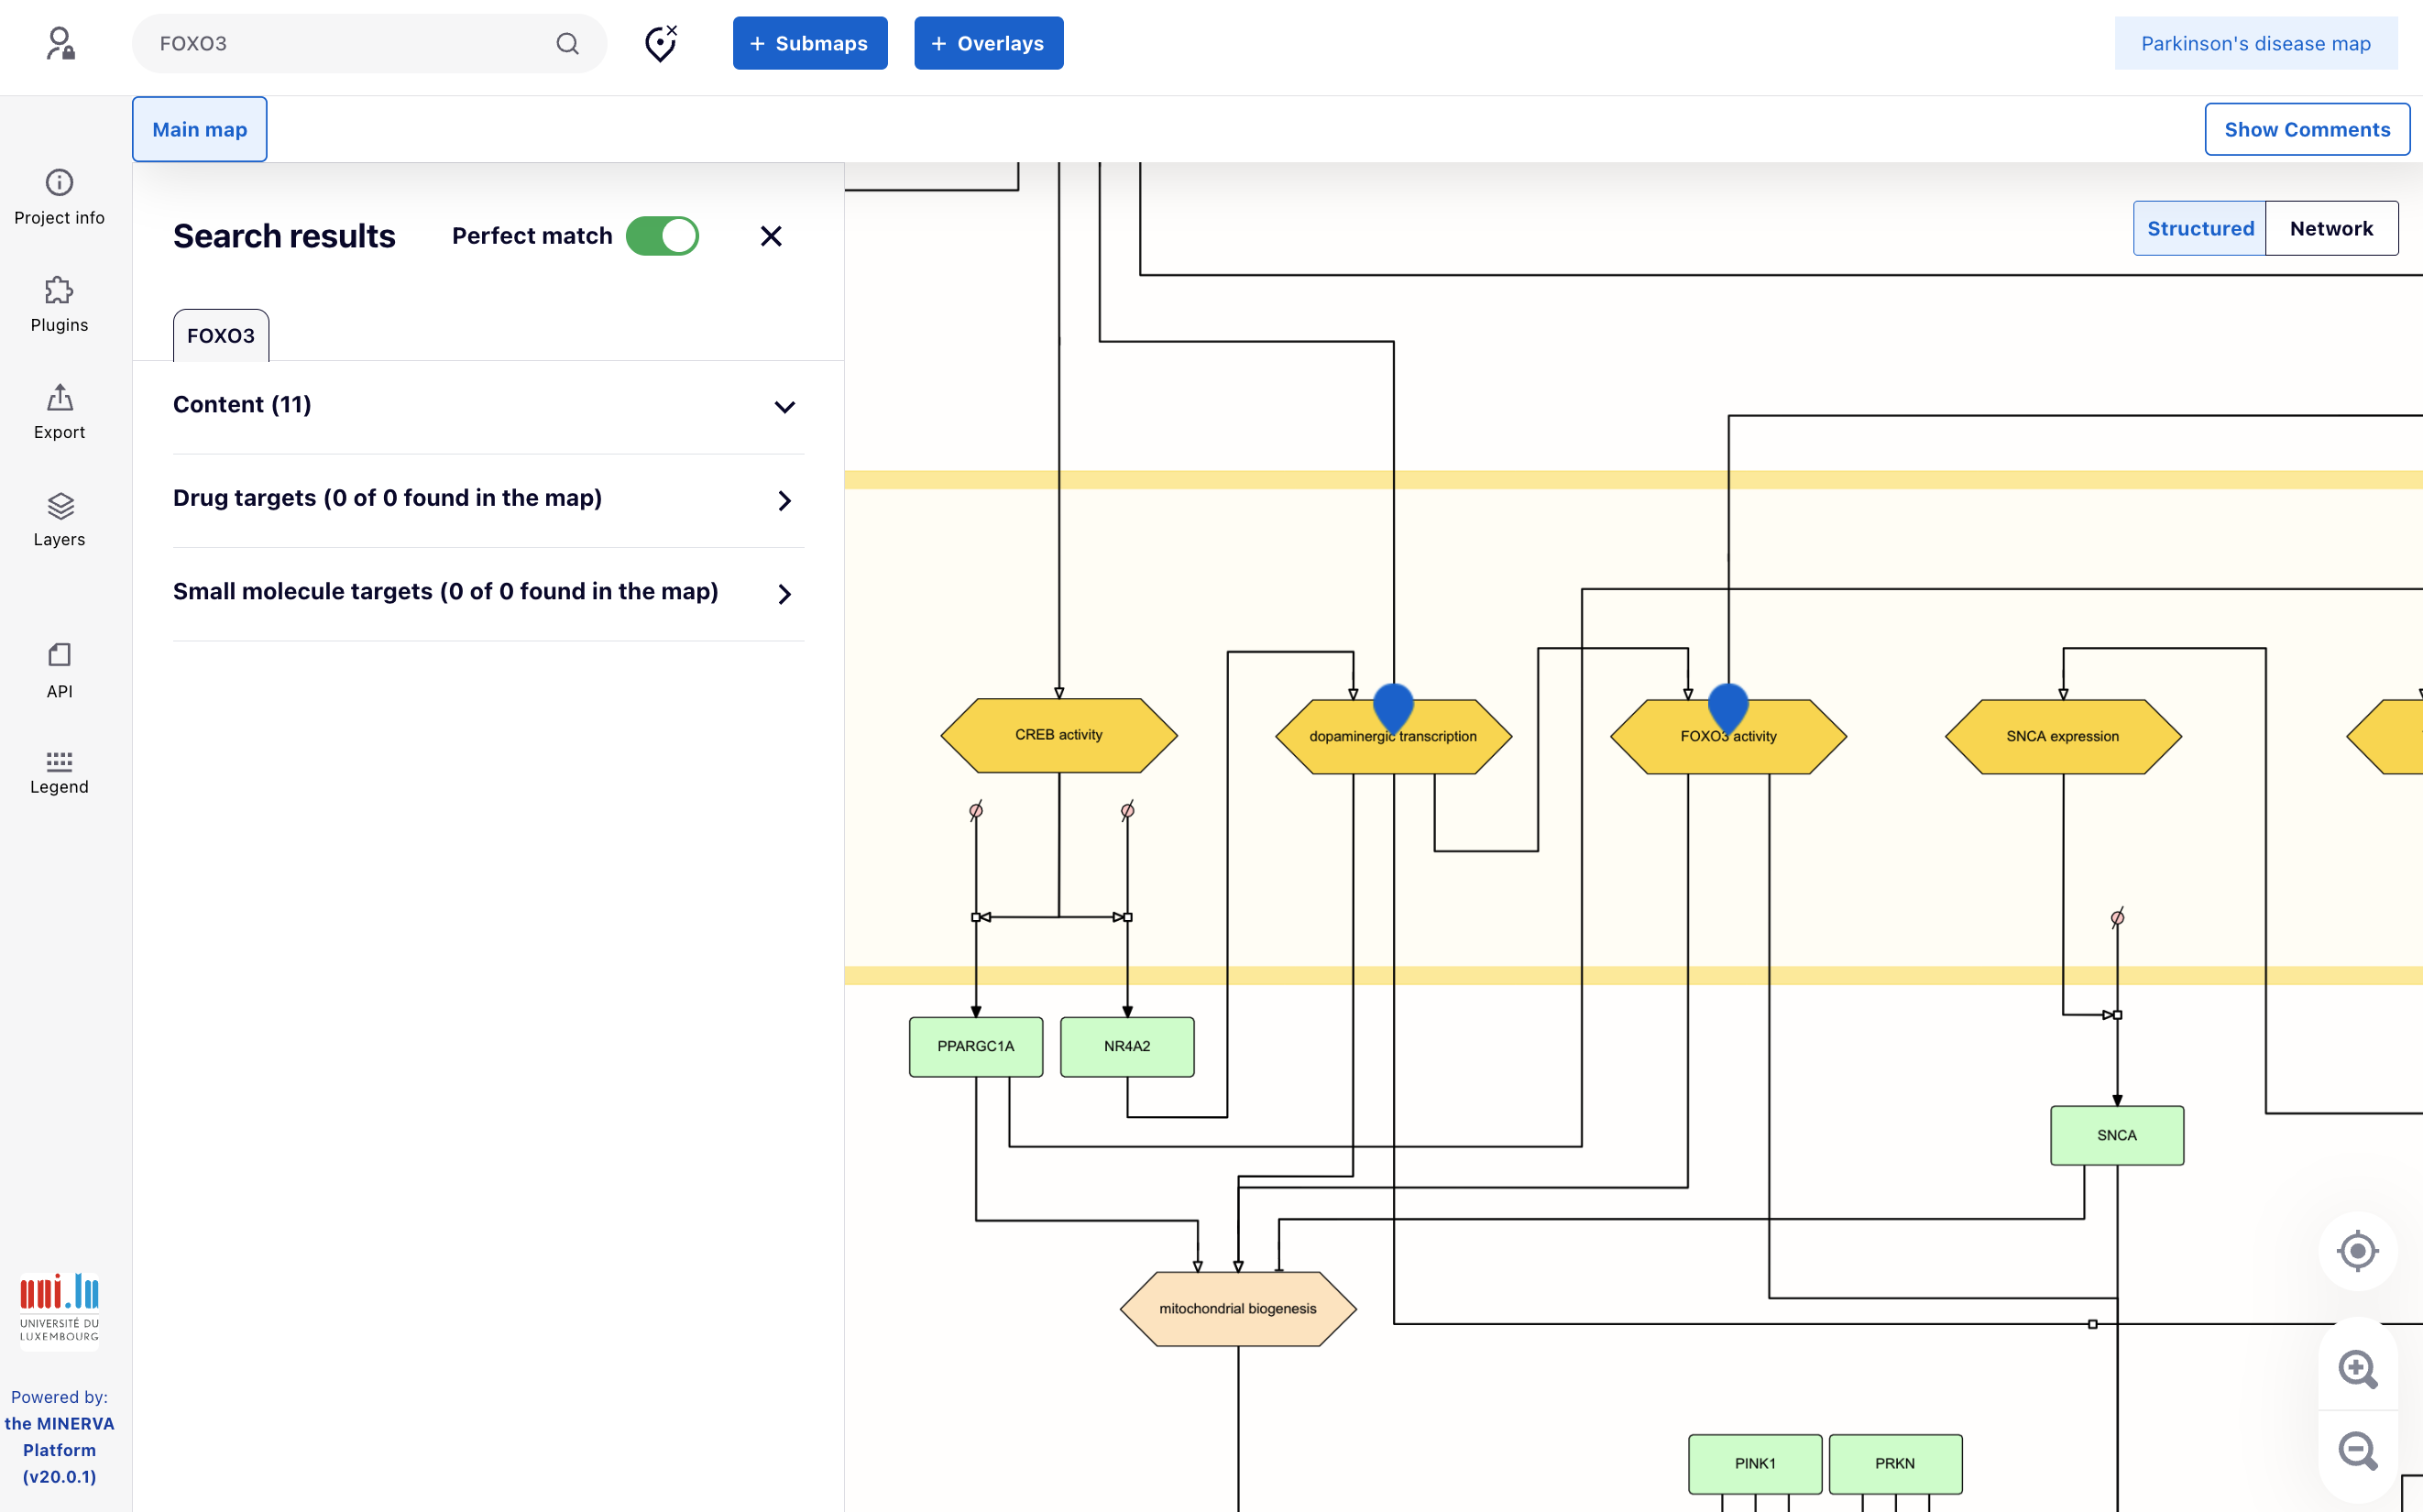The image size is (2423, 1512).
Task: Open the Layers panel
Action: (59, 519)
